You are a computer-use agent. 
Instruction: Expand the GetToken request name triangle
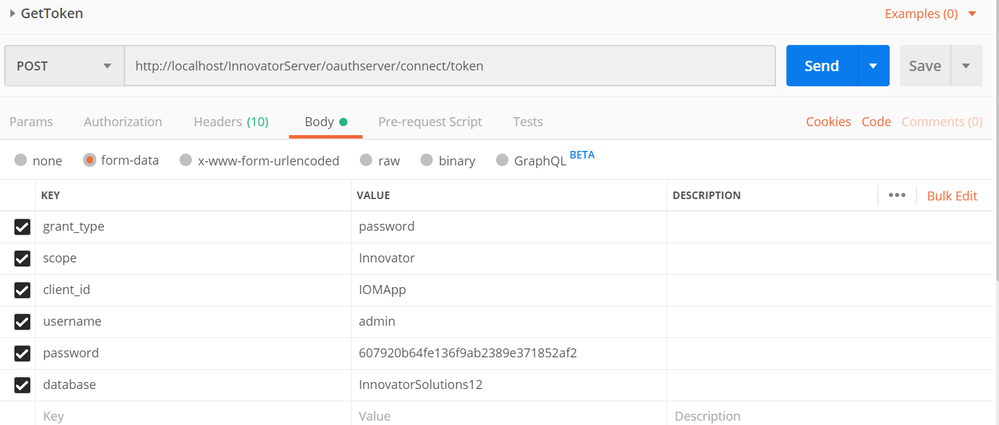[x=12, y=13]
